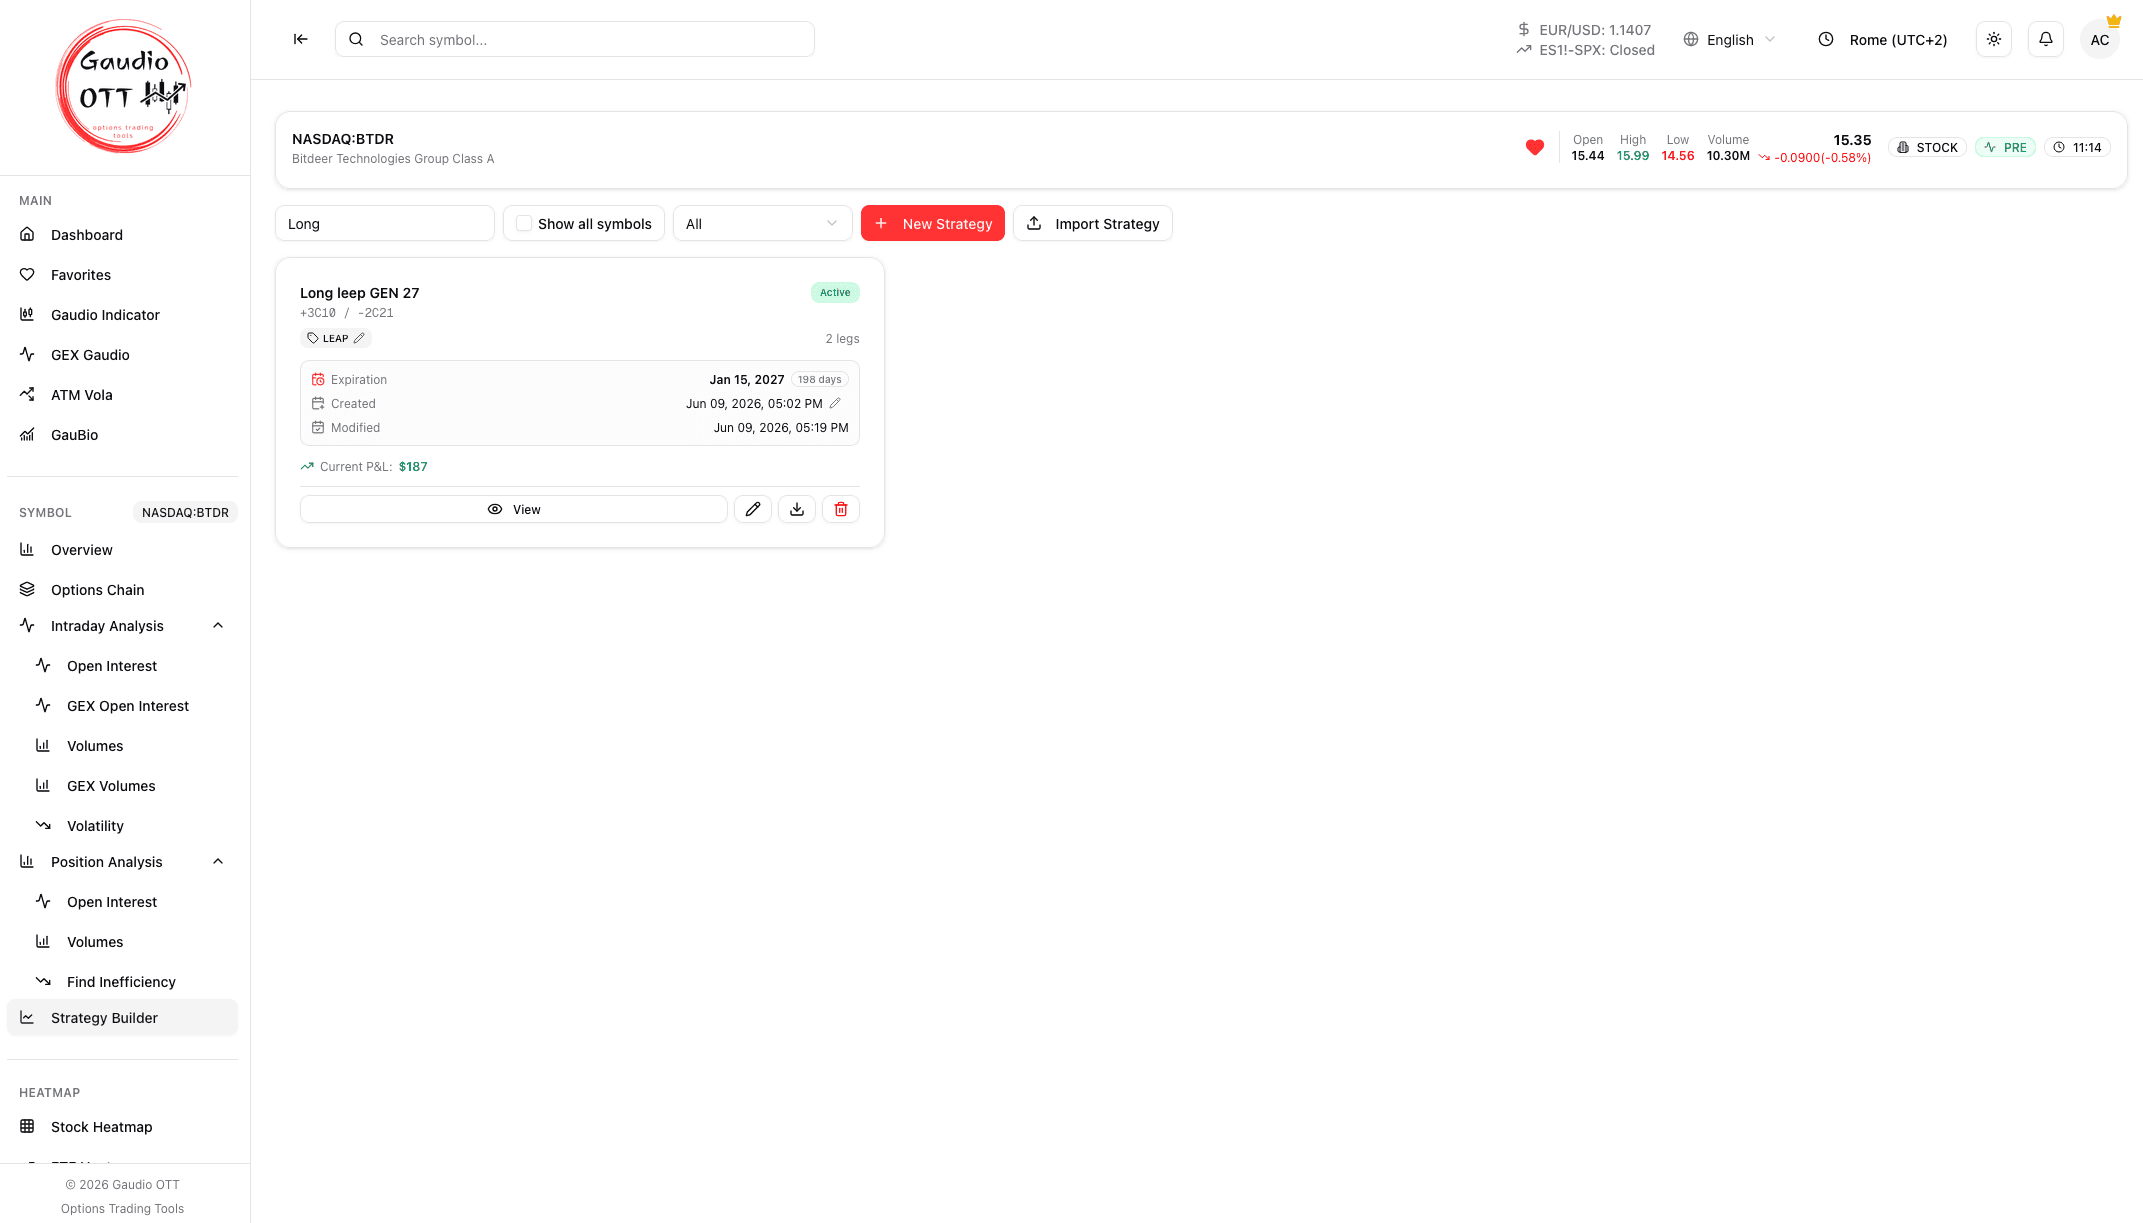Click Import Strategy button
2143x1223 pixels.
tap(1092, 223)
